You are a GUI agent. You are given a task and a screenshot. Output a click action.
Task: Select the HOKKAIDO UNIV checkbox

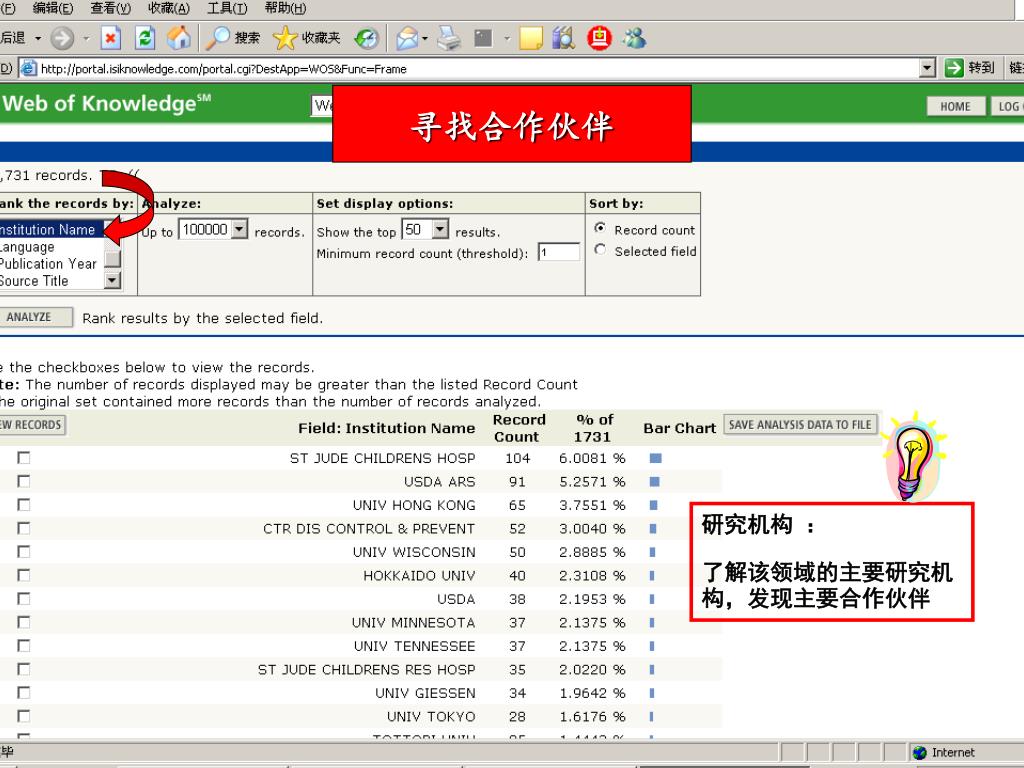click(x=24, y=575)
